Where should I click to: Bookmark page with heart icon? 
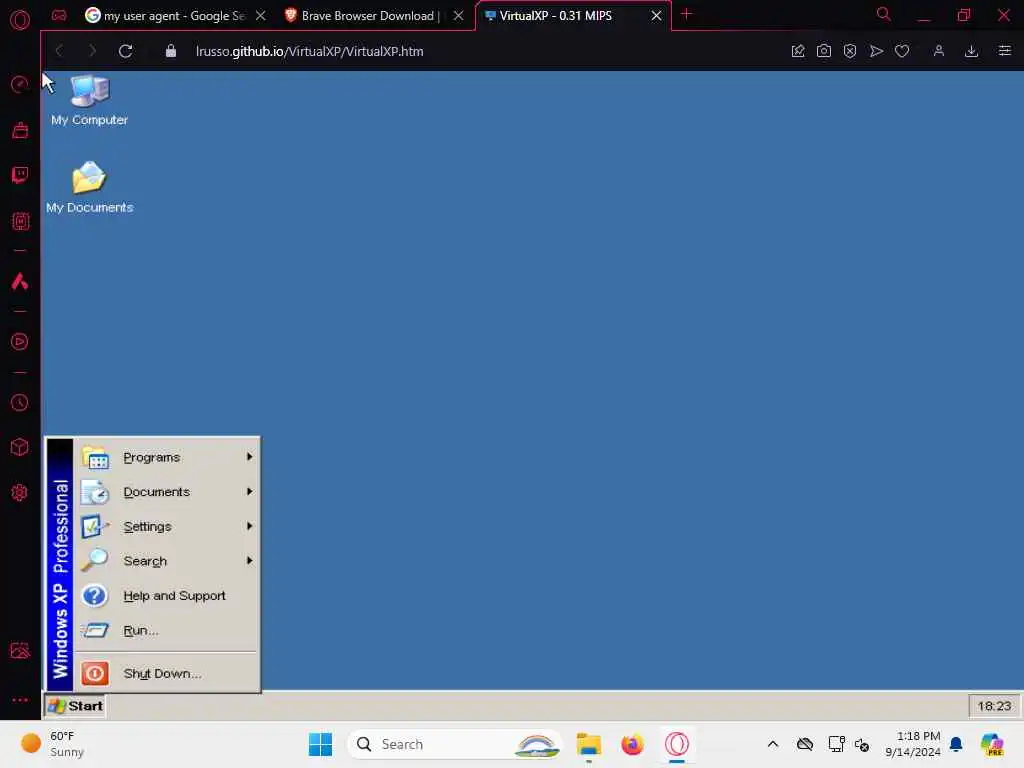tap(902, 51)
